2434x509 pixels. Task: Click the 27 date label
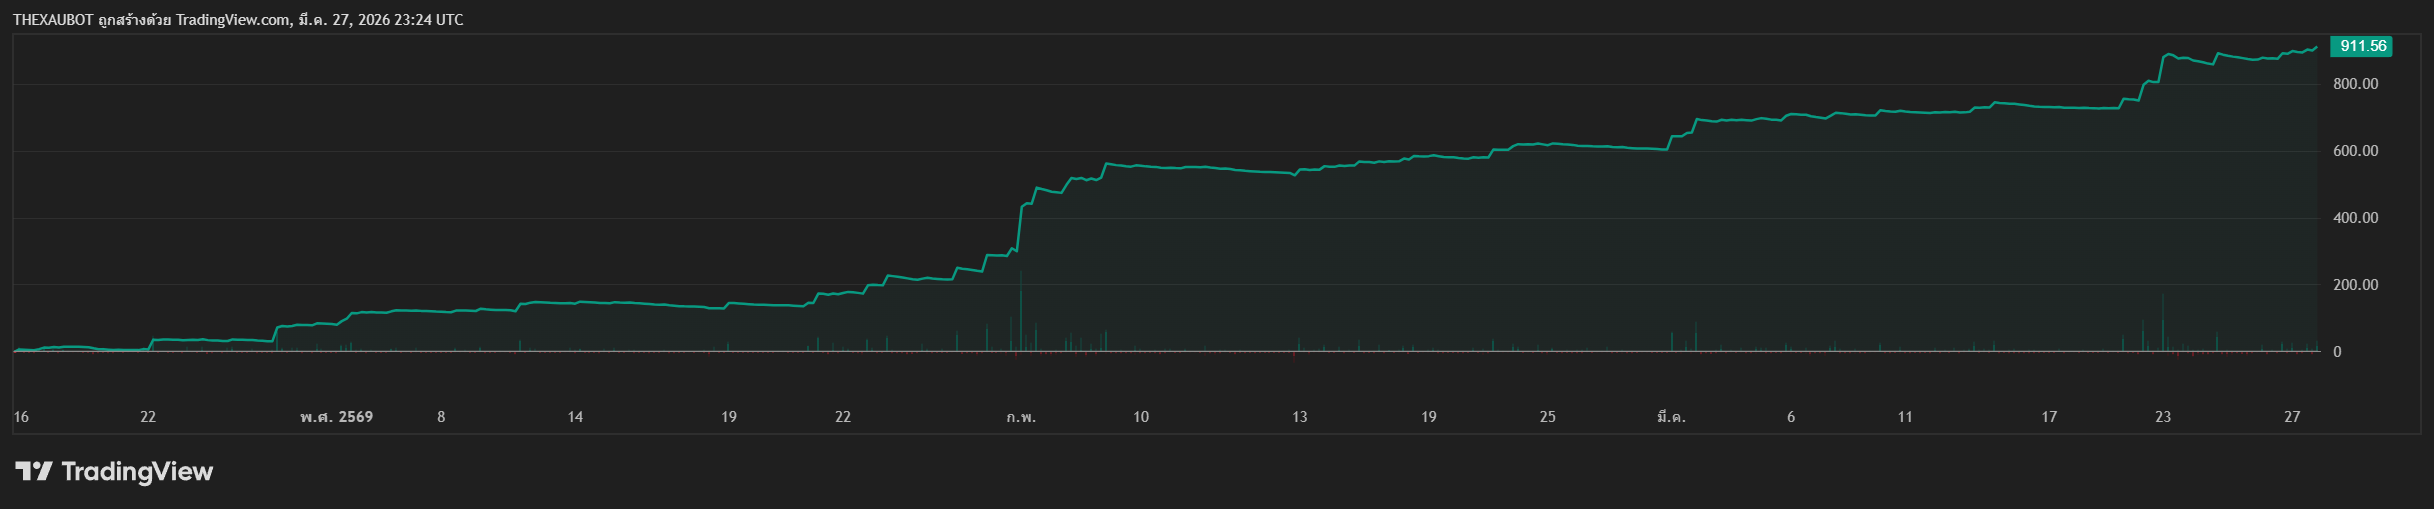coord(2292,417)
